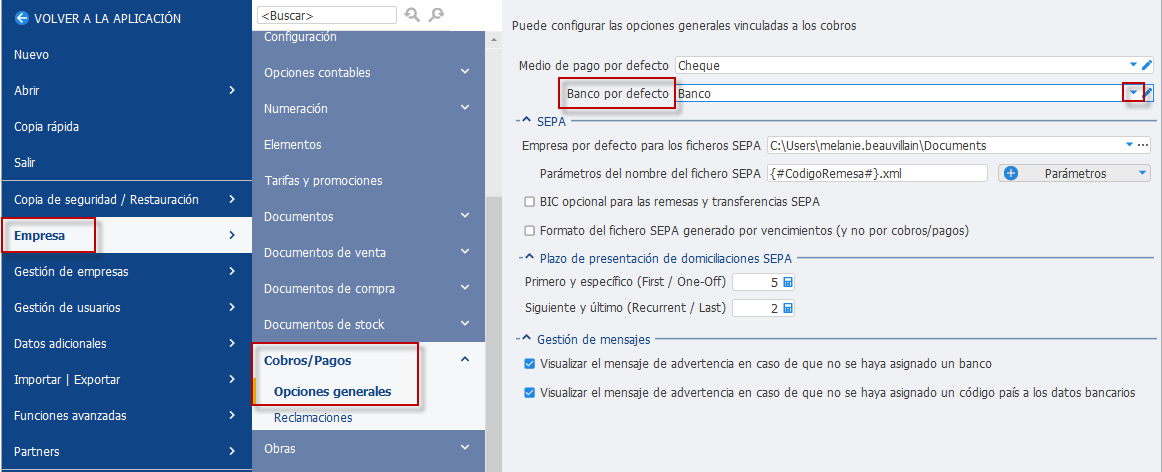
Task: Open Copia de seguridad / Restauración
Action: pyautogui.click(x=126, y=199)
